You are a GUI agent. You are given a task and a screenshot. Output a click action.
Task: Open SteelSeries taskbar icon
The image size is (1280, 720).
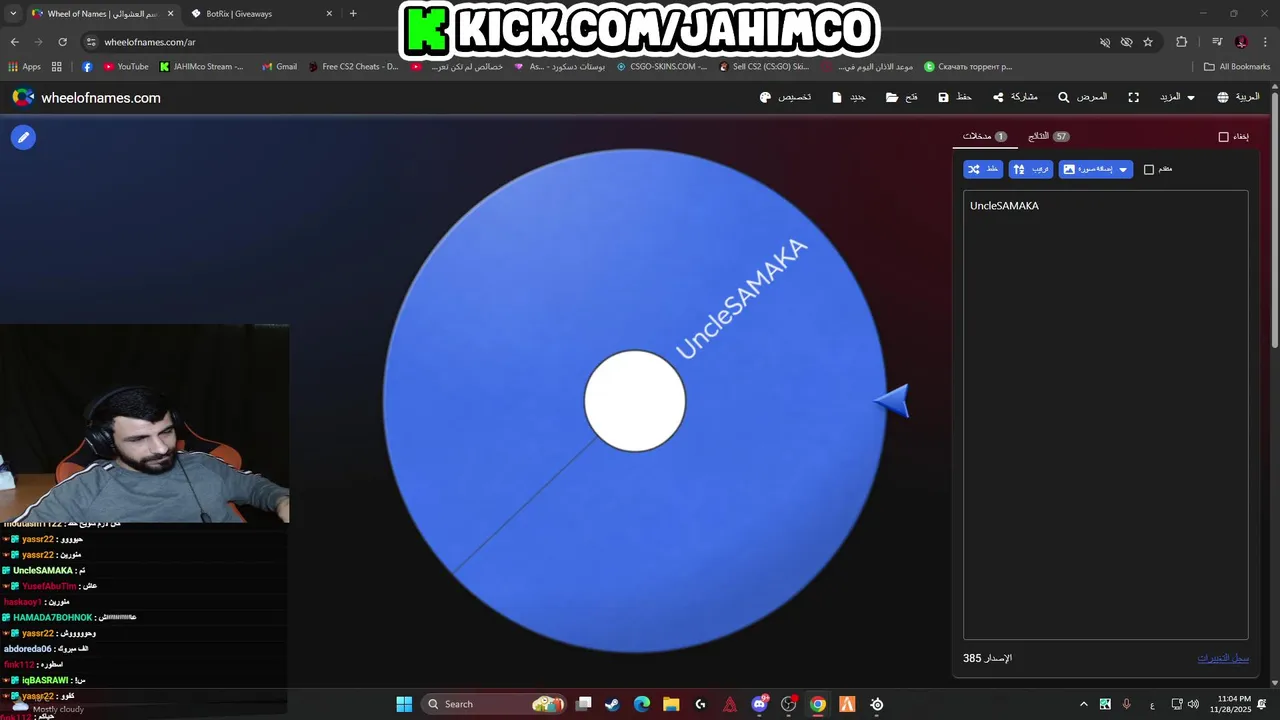(x=877, y=704)
